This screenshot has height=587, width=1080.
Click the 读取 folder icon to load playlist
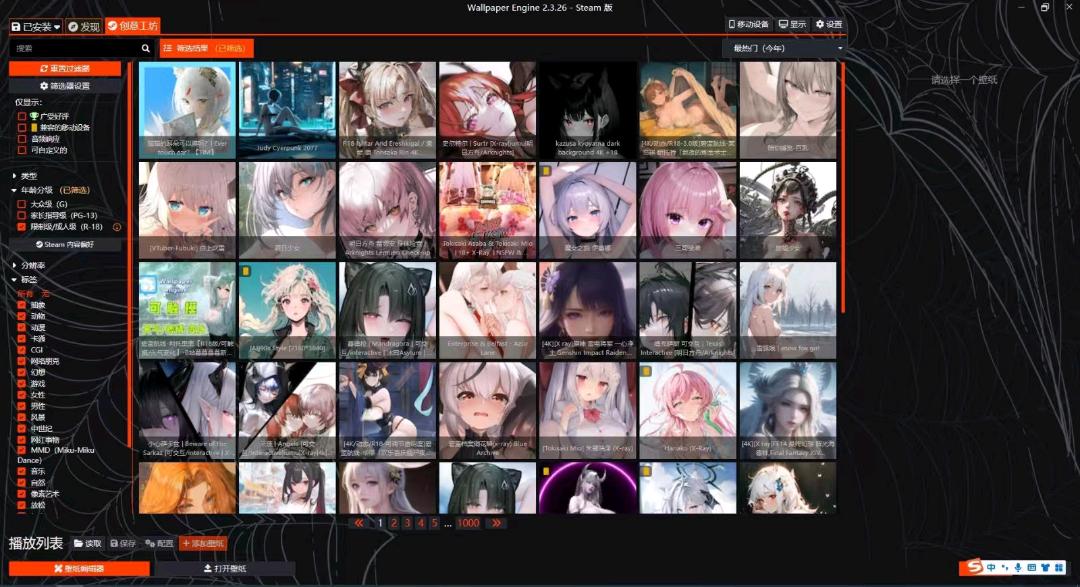[x=87, y=544]
